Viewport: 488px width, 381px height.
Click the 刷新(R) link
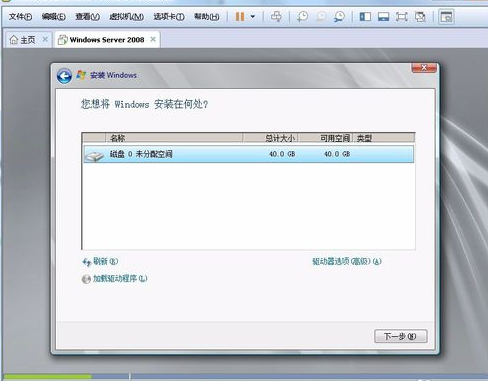point(105,261)
